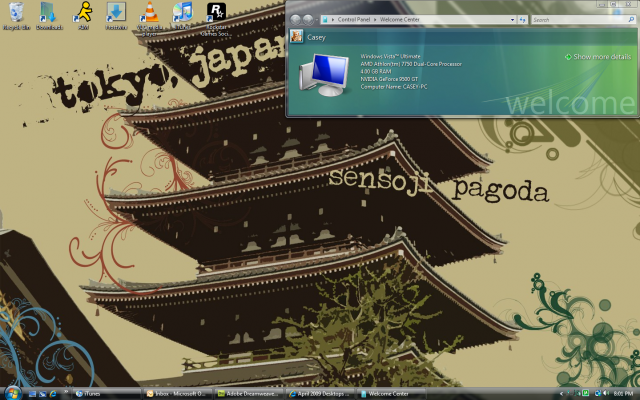The width and height of the screenshot is (640, 400).
Task: Click Casey's user account picture
Action: tap(296, 36)
